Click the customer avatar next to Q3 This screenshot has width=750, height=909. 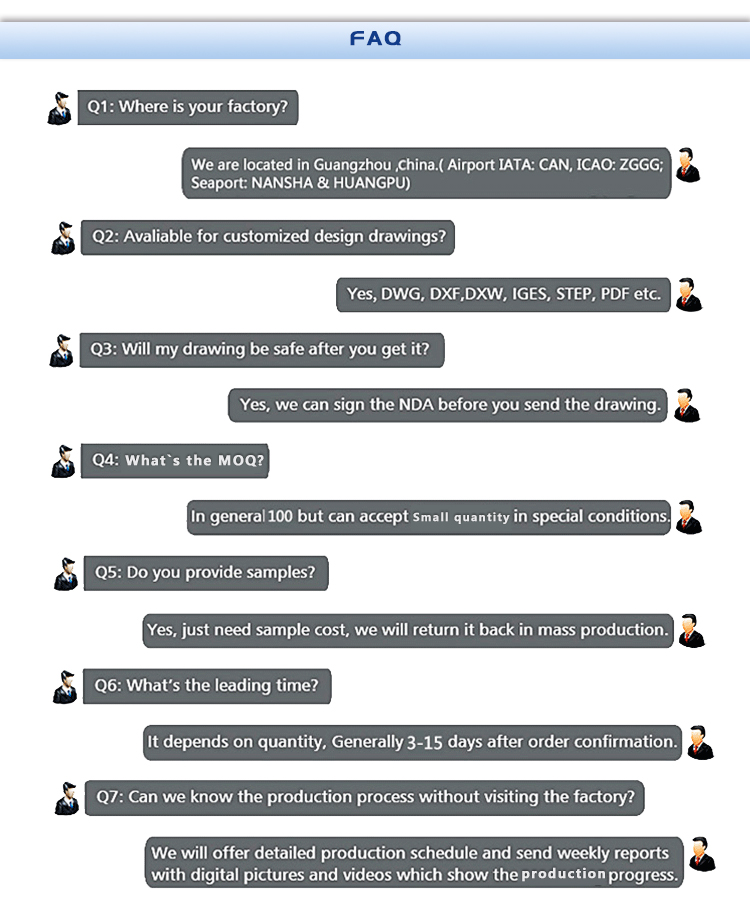click(x=61, y=351)
